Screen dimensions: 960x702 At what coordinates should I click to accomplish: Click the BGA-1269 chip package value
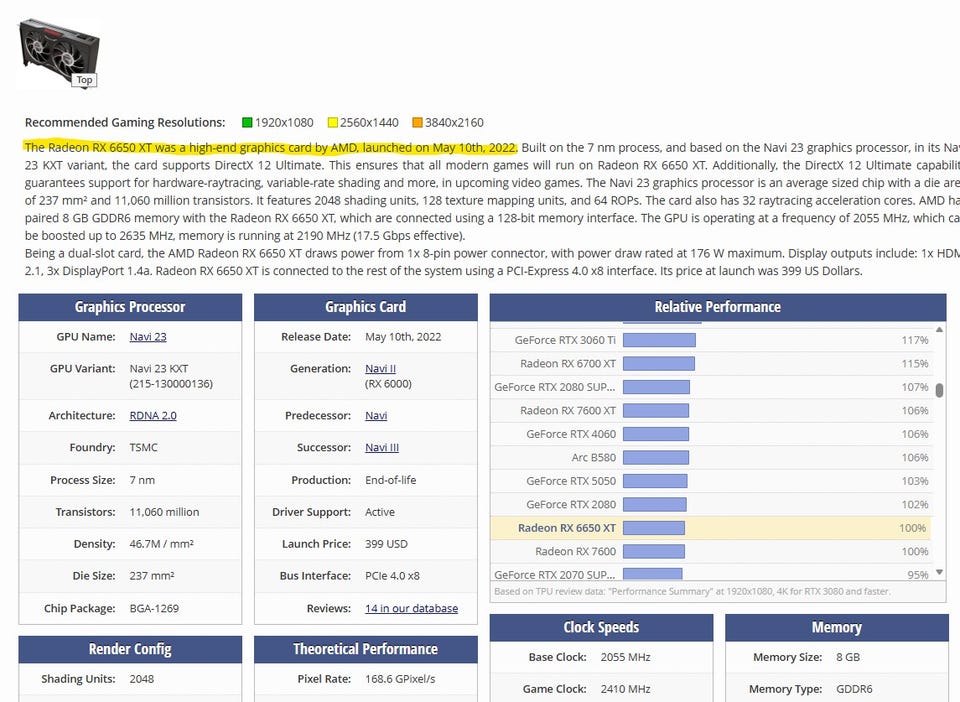pyautogui.click(x=154, y=608)
